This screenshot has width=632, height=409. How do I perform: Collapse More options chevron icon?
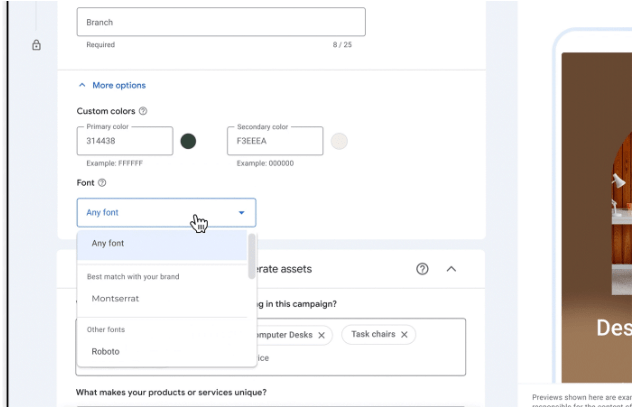tap(82, 85)
